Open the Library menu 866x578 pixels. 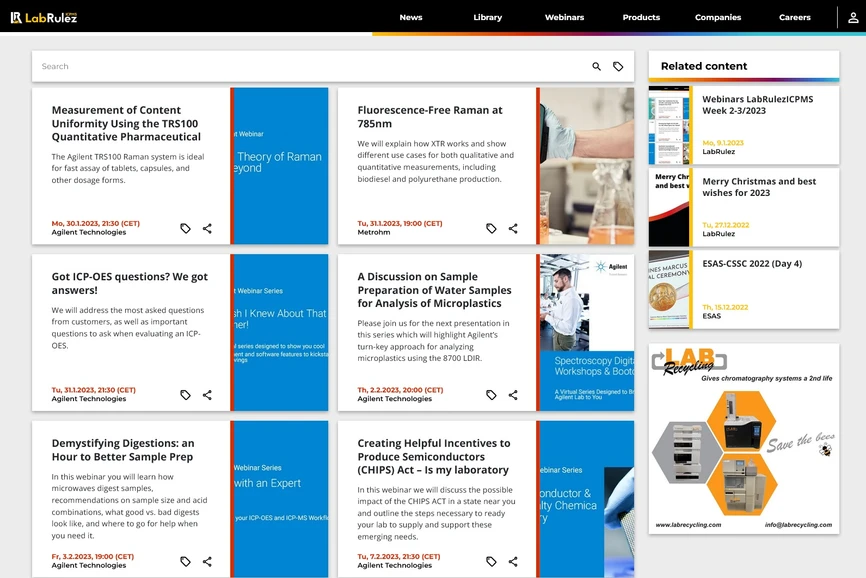click(488, 18)
